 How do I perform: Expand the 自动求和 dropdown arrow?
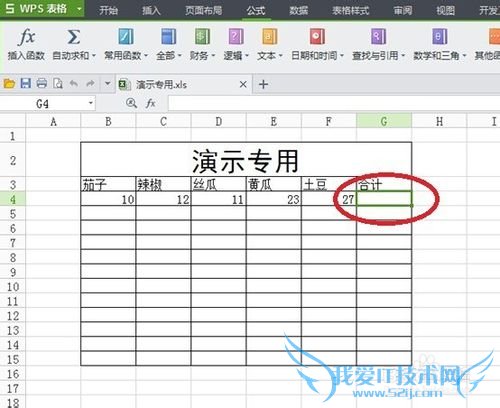(x=94, y=56)
